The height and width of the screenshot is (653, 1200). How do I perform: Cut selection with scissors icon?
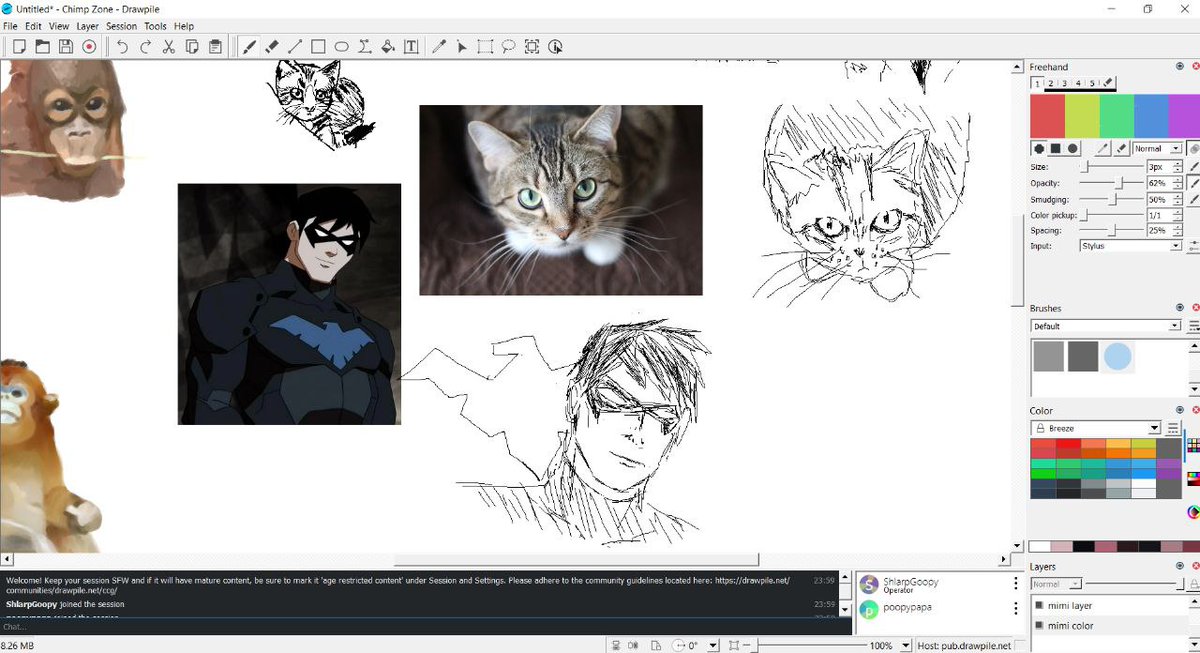[x=169, y=46]
